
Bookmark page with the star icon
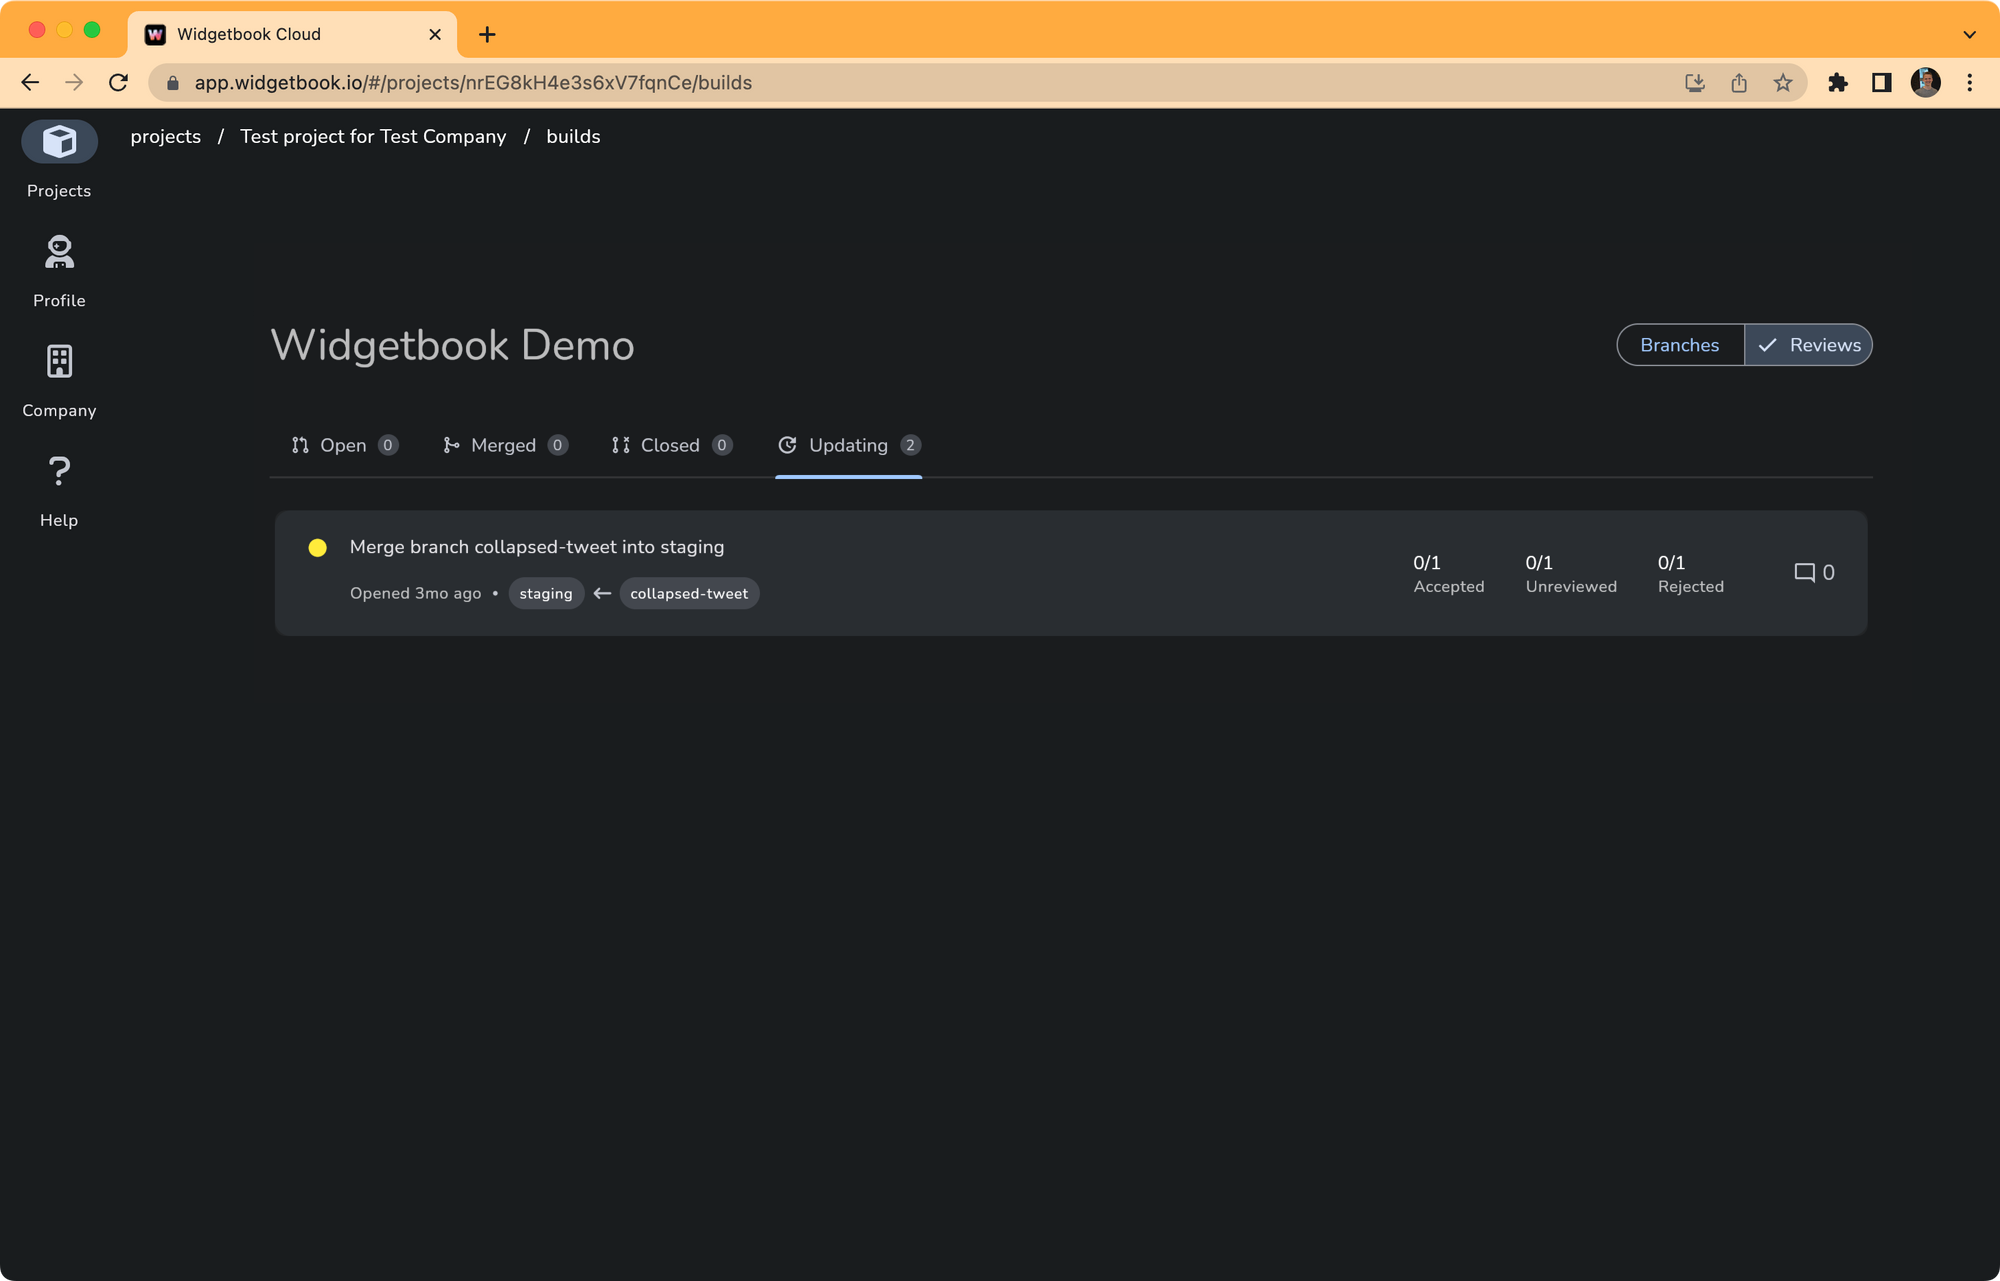[1783, 83]
